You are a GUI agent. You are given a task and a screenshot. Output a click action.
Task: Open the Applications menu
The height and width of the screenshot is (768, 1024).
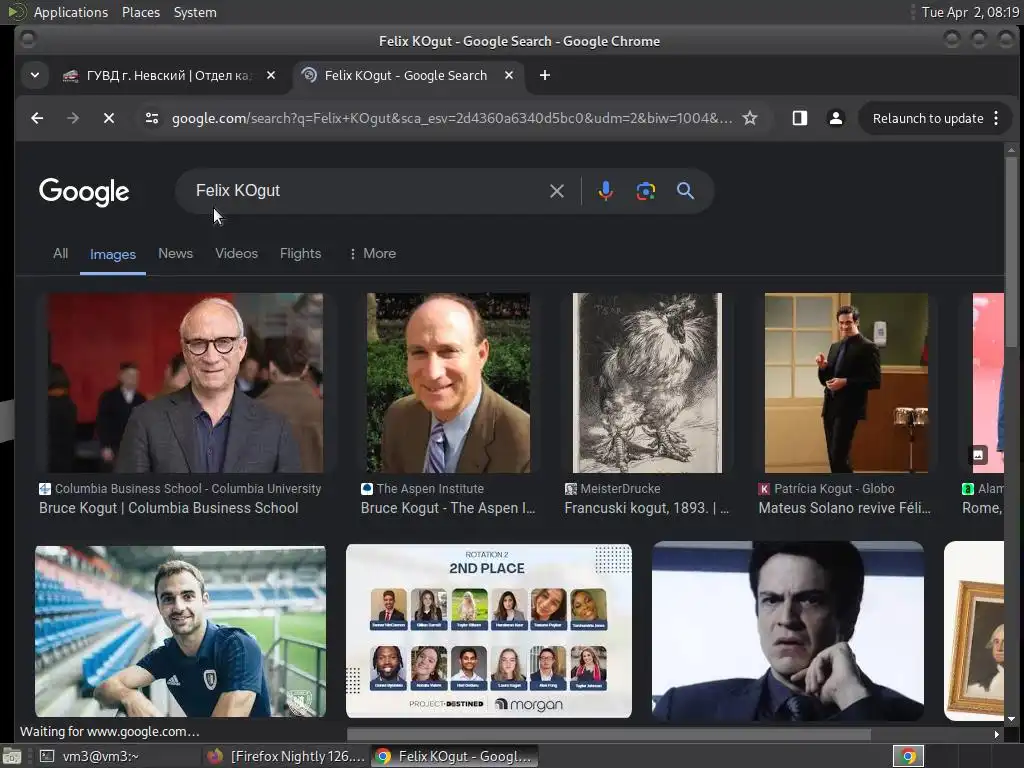click(x=71, y=12)
